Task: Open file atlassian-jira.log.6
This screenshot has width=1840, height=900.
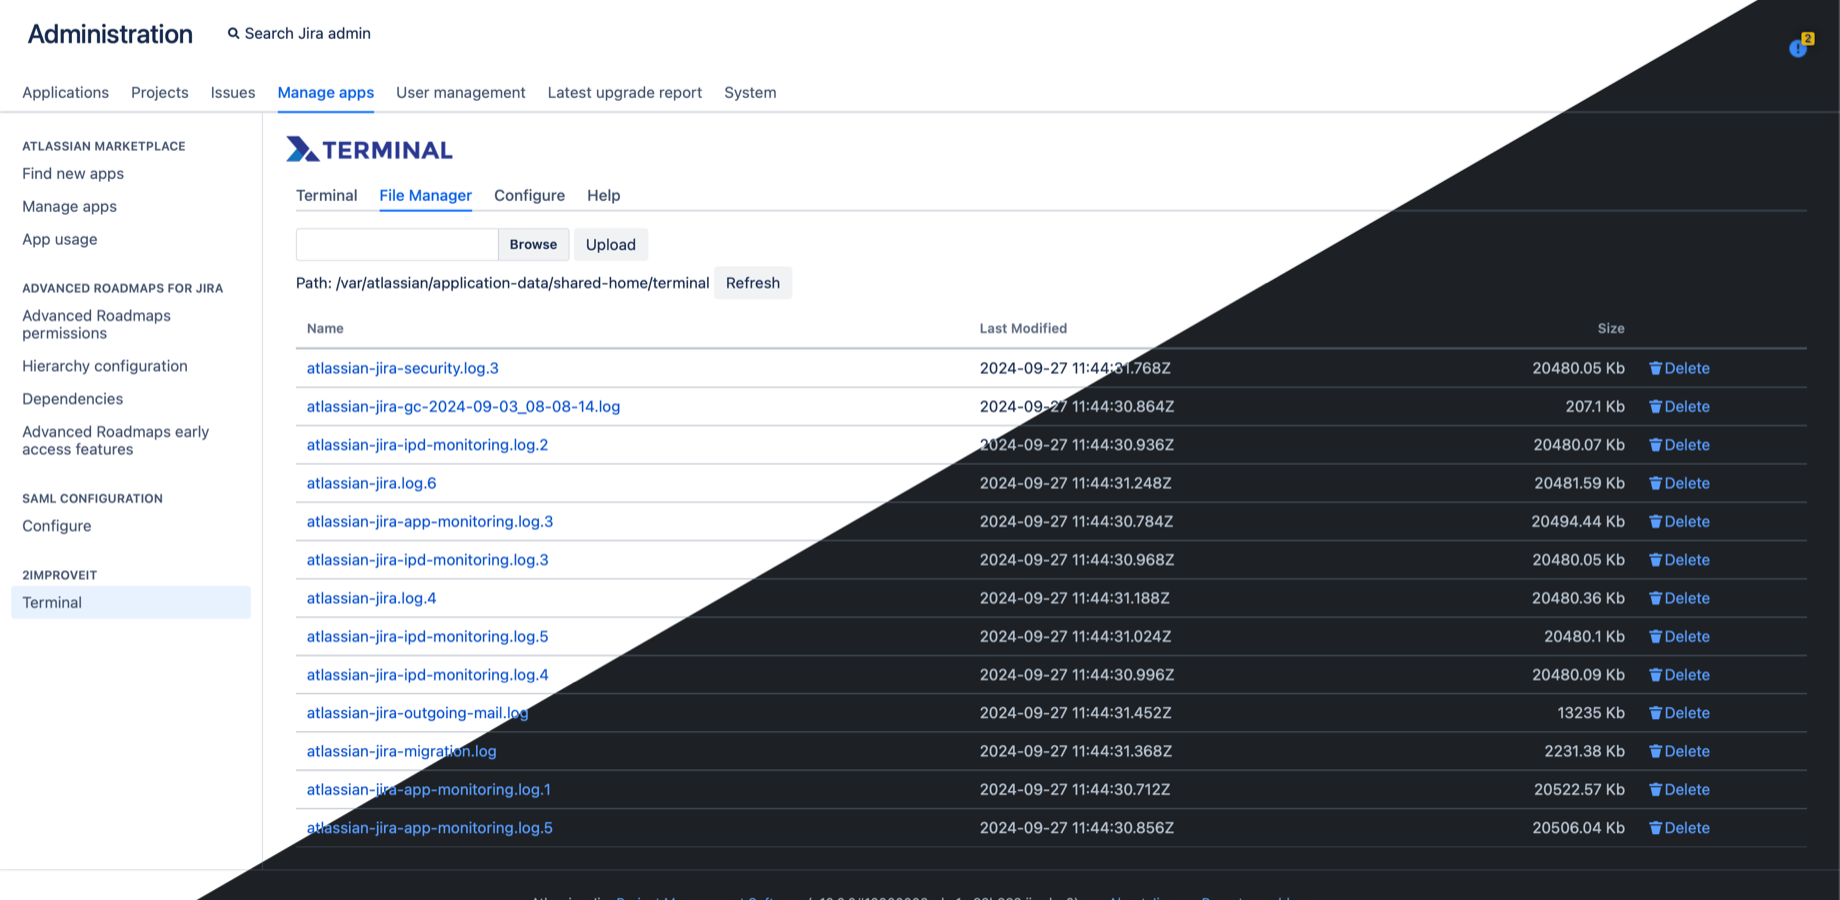Action: point(371,483)
